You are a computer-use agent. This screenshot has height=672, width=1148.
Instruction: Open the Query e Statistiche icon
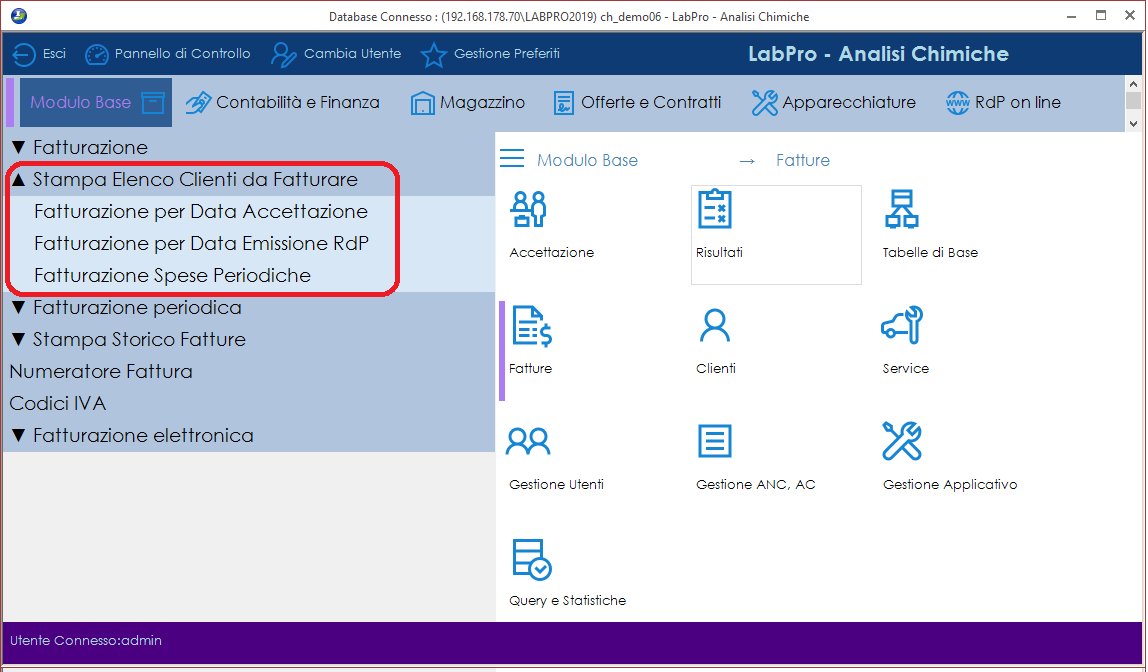coord(532,559)
